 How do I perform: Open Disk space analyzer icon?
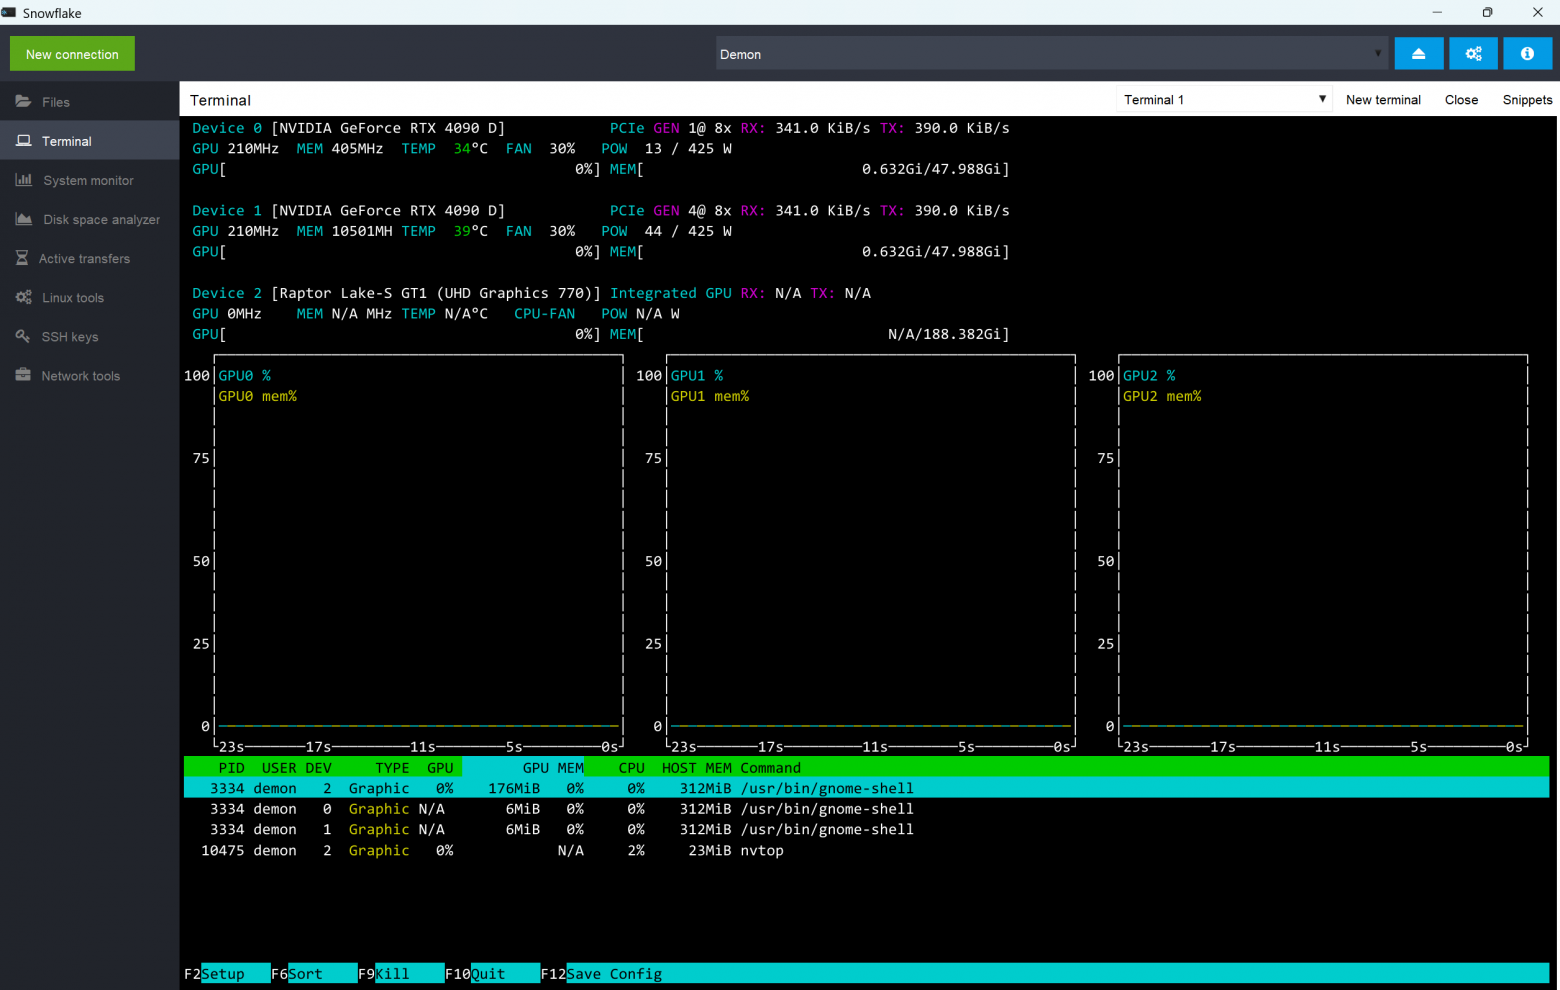(23, 219)
